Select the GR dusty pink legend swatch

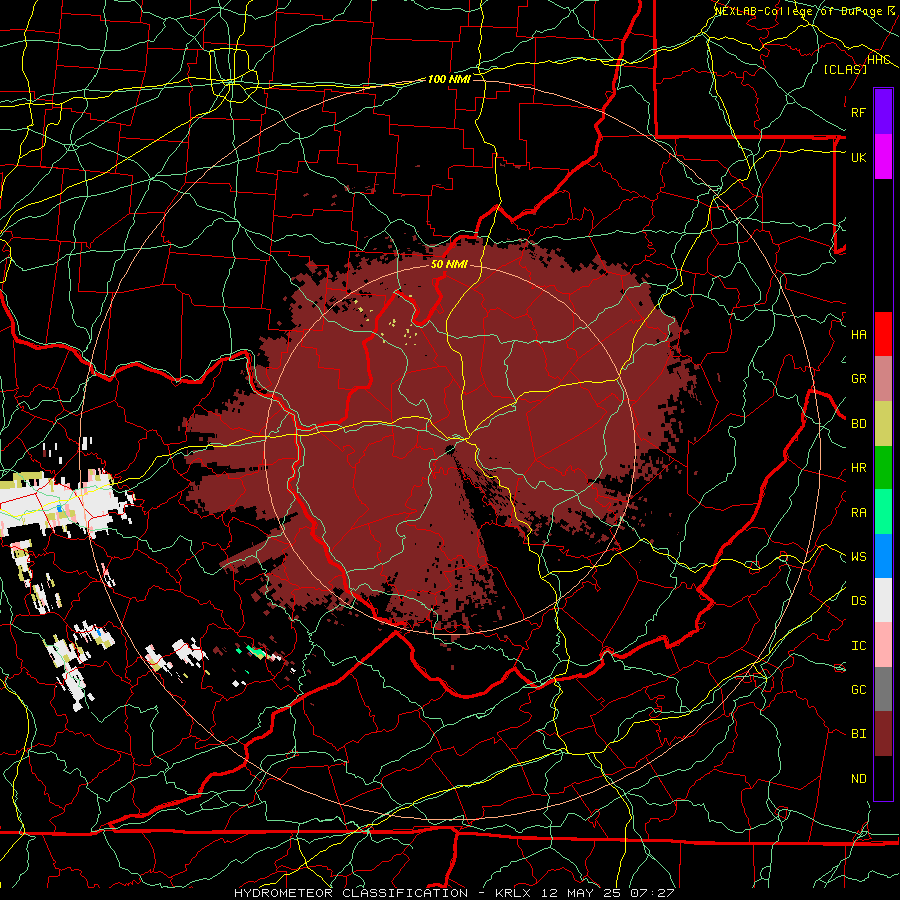(x=883, y=378)
